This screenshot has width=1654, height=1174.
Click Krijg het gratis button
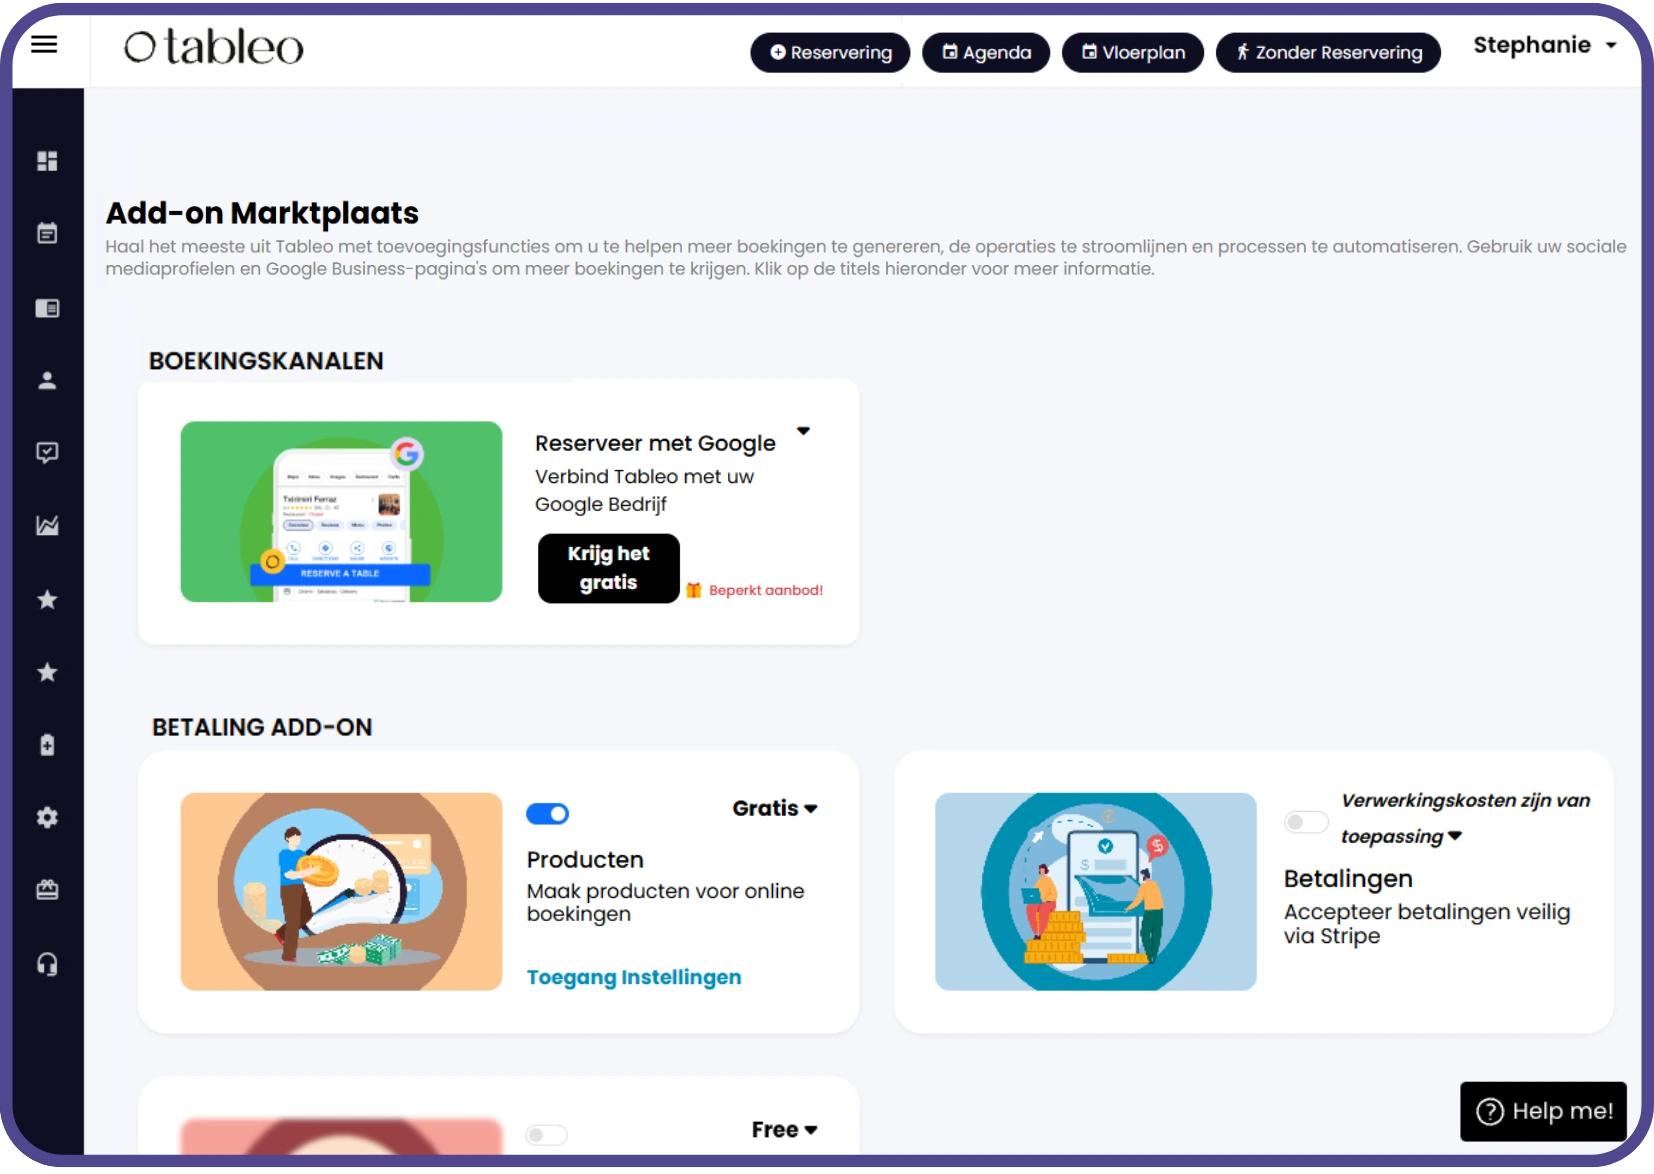pos(609,568)
